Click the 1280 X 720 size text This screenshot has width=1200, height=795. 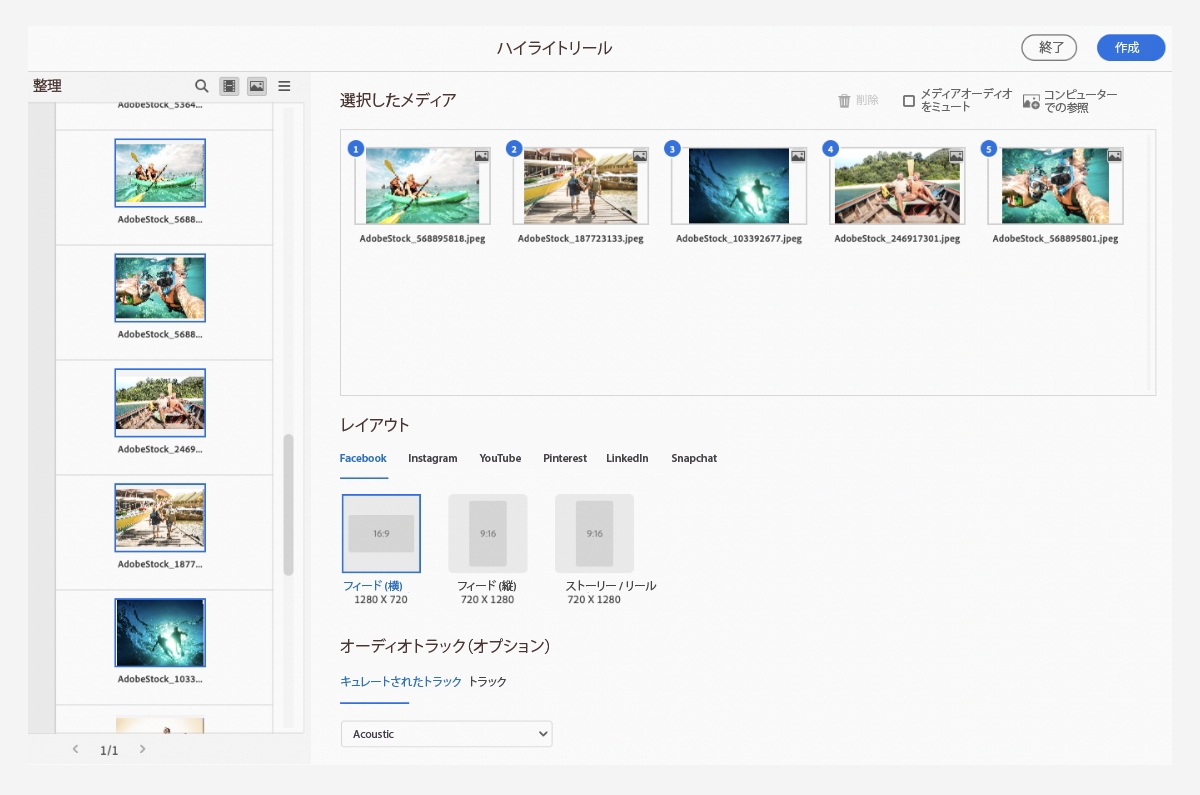[381, 600]
